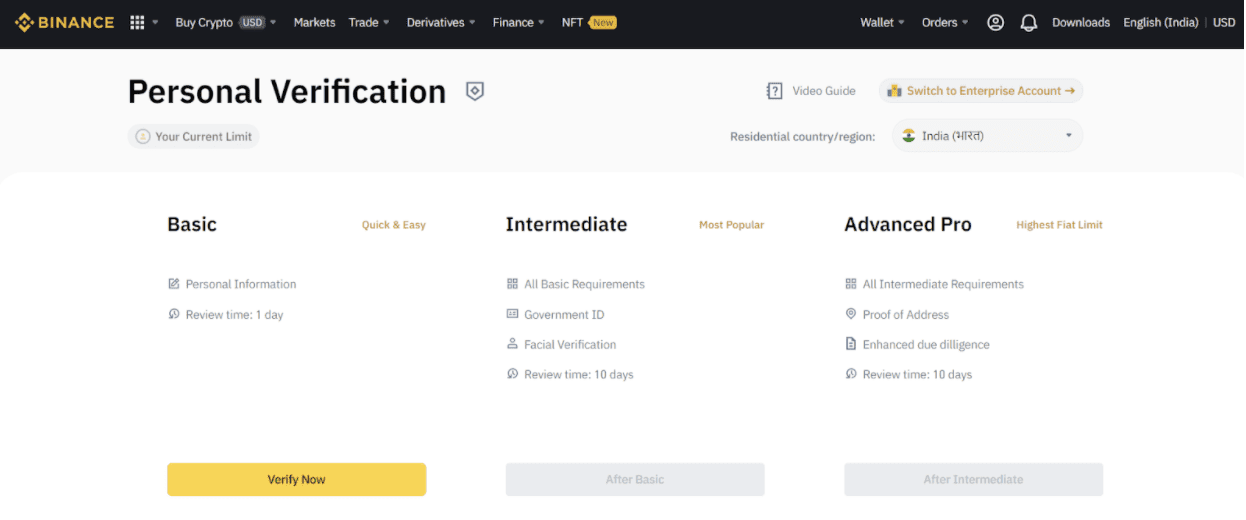Open the apps grid icon

[137, 22]
